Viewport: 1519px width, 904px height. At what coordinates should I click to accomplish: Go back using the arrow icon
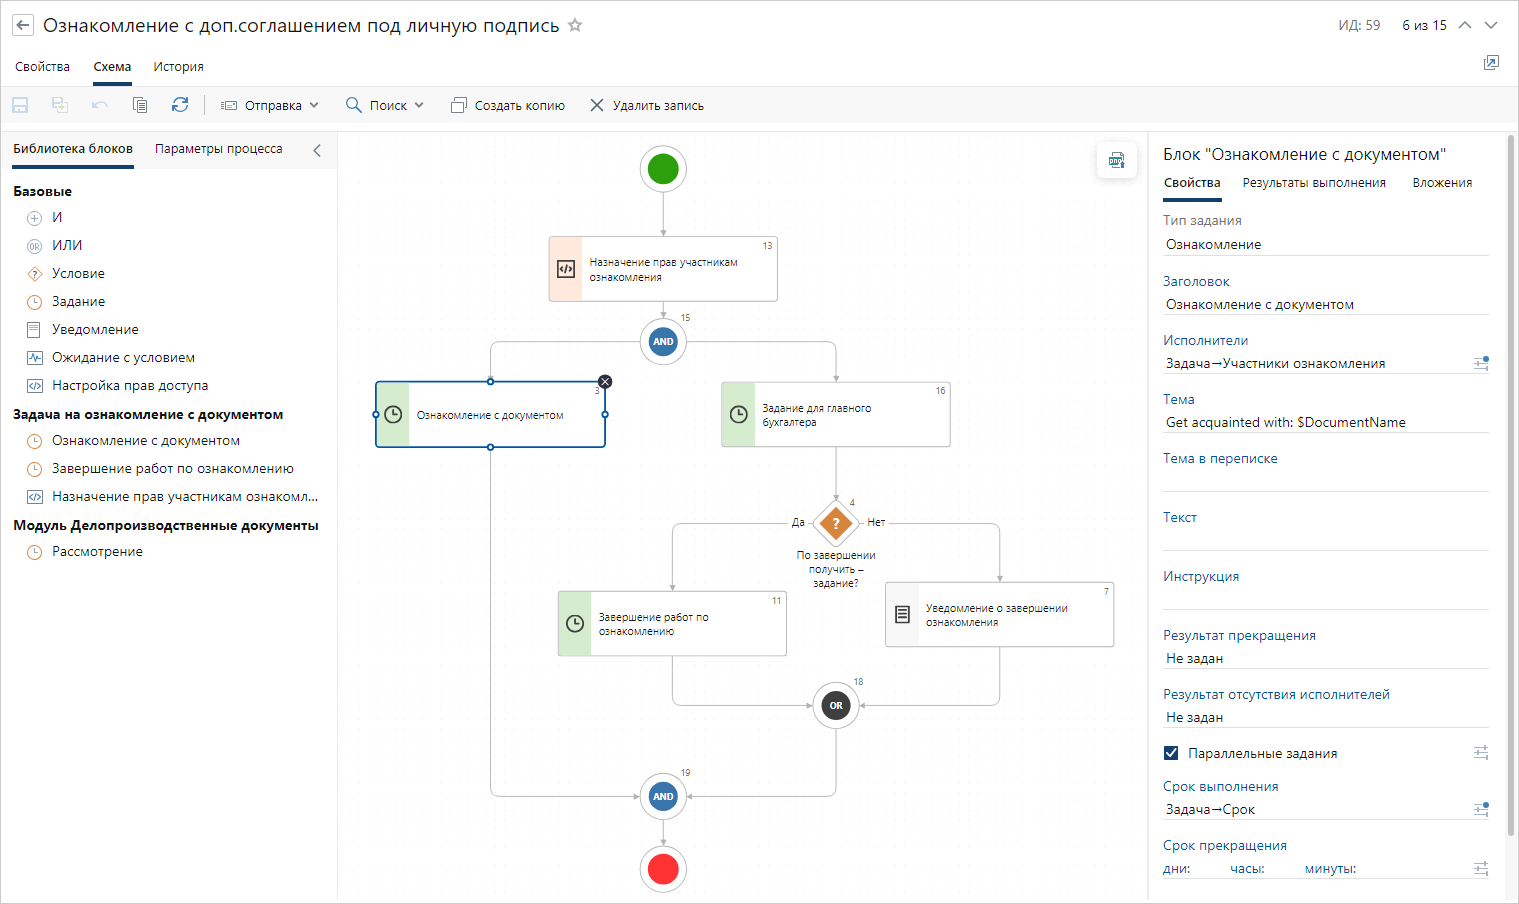(x=23, y=26)
